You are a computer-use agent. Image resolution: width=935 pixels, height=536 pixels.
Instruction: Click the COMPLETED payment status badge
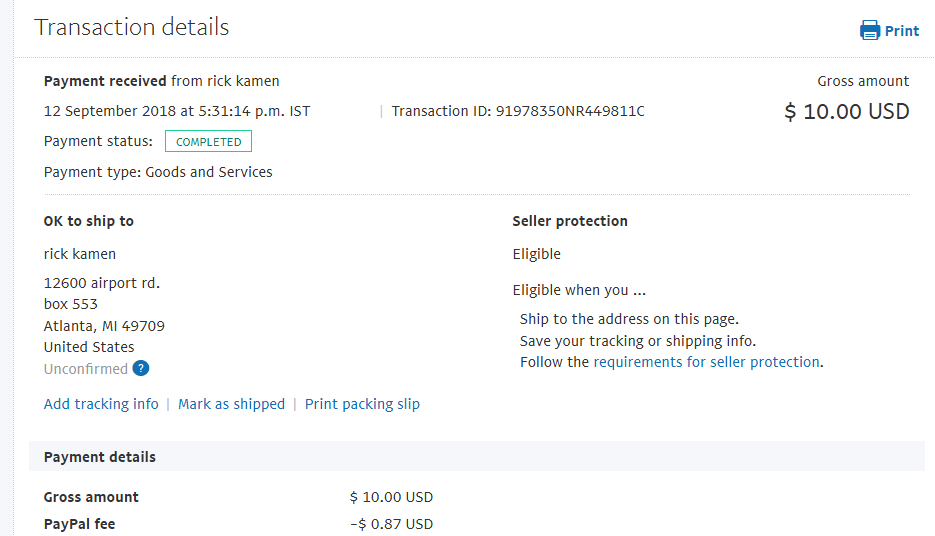click(208, 141)
